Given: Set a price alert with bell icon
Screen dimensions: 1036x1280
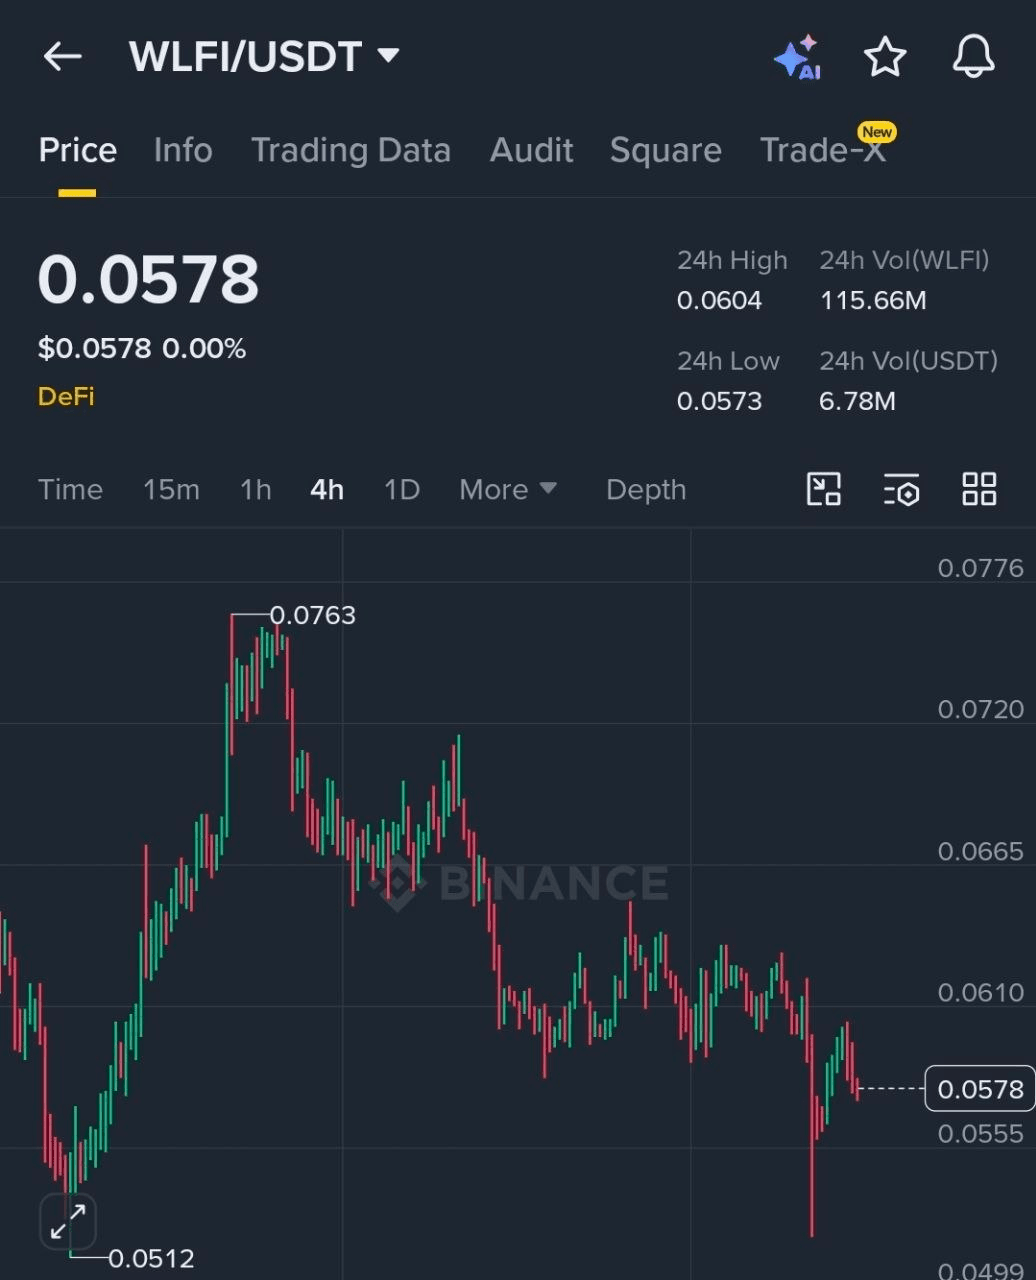Looking at the screenshot, I should (x=973, y=57).
